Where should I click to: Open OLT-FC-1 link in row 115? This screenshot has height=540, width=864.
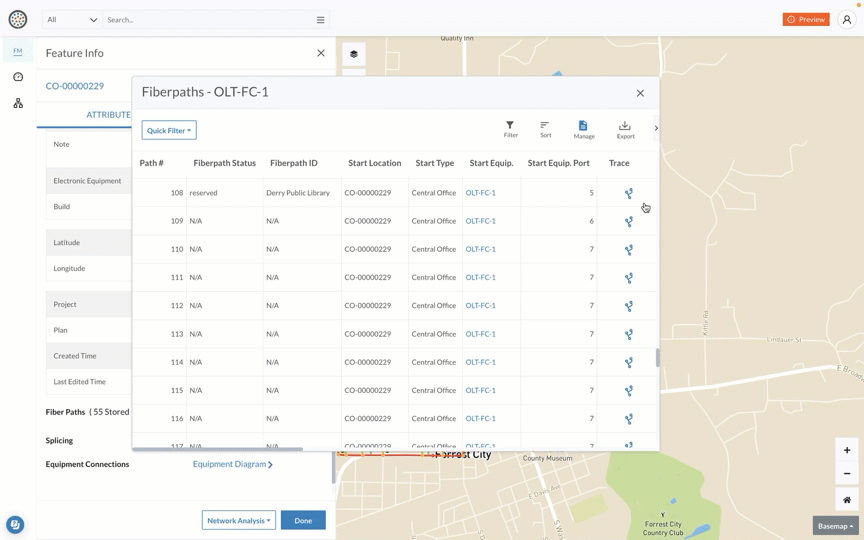(480, 390)
